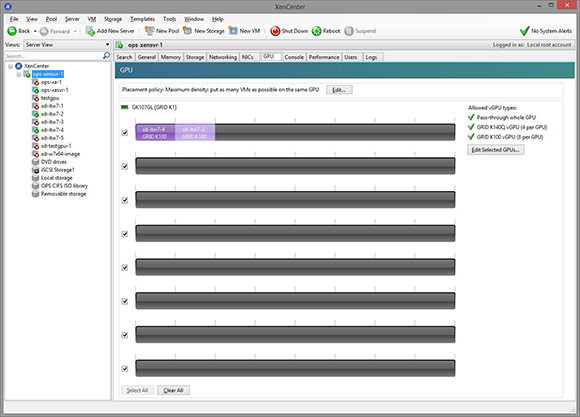Viewport: 580px width, 417px height.
Task: Click the testgpu VM icon
Action: click(x=36, y=98)
